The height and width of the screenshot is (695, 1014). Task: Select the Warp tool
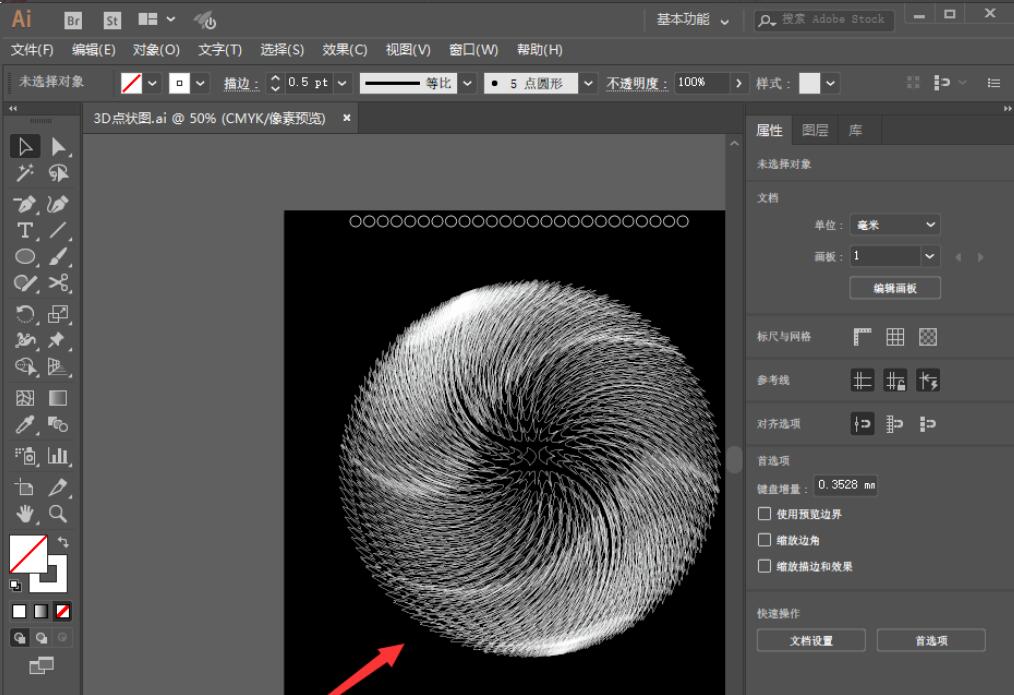pos(25,340)
